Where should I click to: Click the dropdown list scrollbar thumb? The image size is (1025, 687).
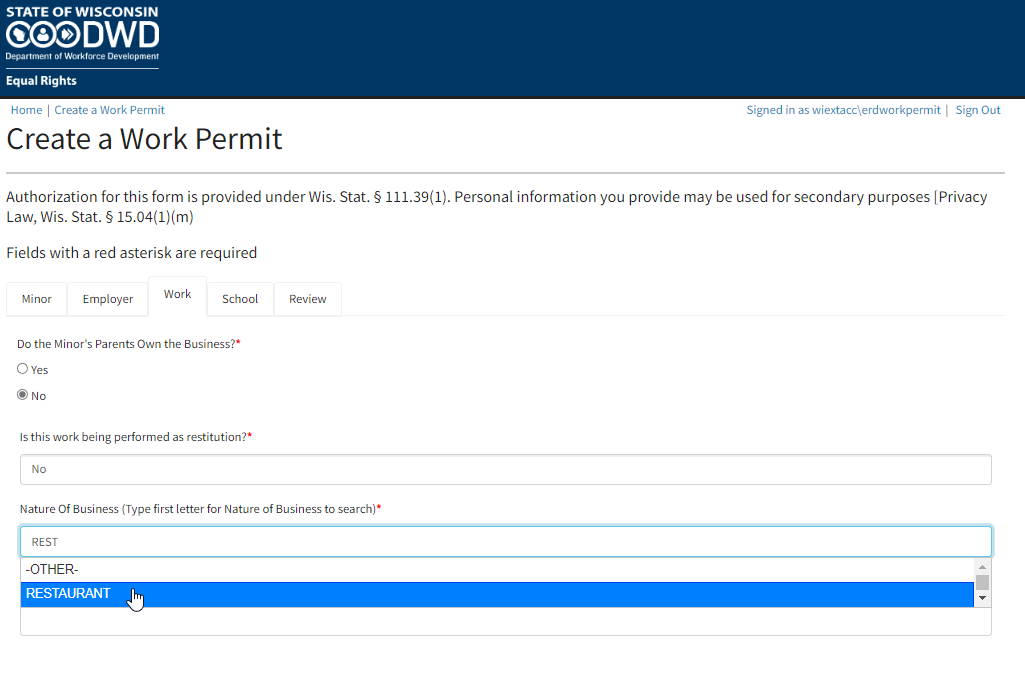click(982, 582)
